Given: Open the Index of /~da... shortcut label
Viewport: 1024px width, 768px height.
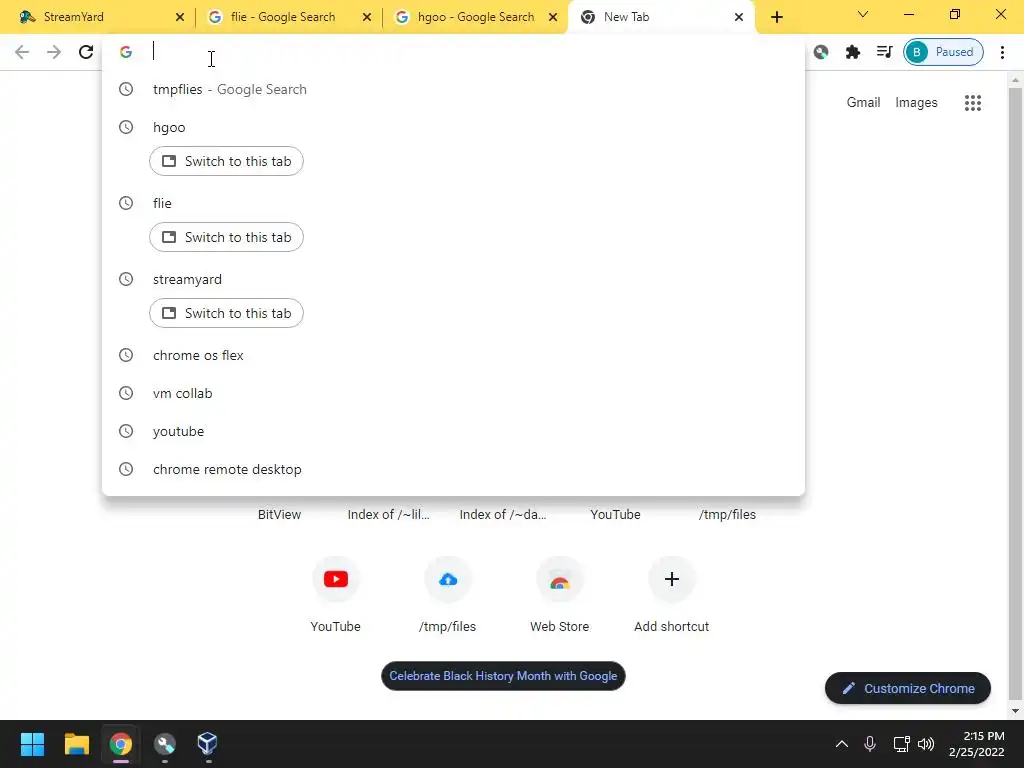Looking at the screenshot, I should 503,515.
